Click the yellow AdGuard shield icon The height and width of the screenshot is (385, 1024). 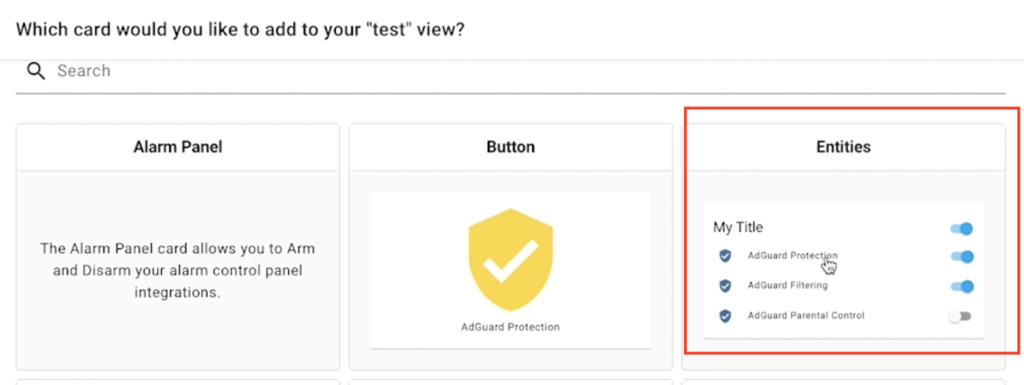(511, 259)
